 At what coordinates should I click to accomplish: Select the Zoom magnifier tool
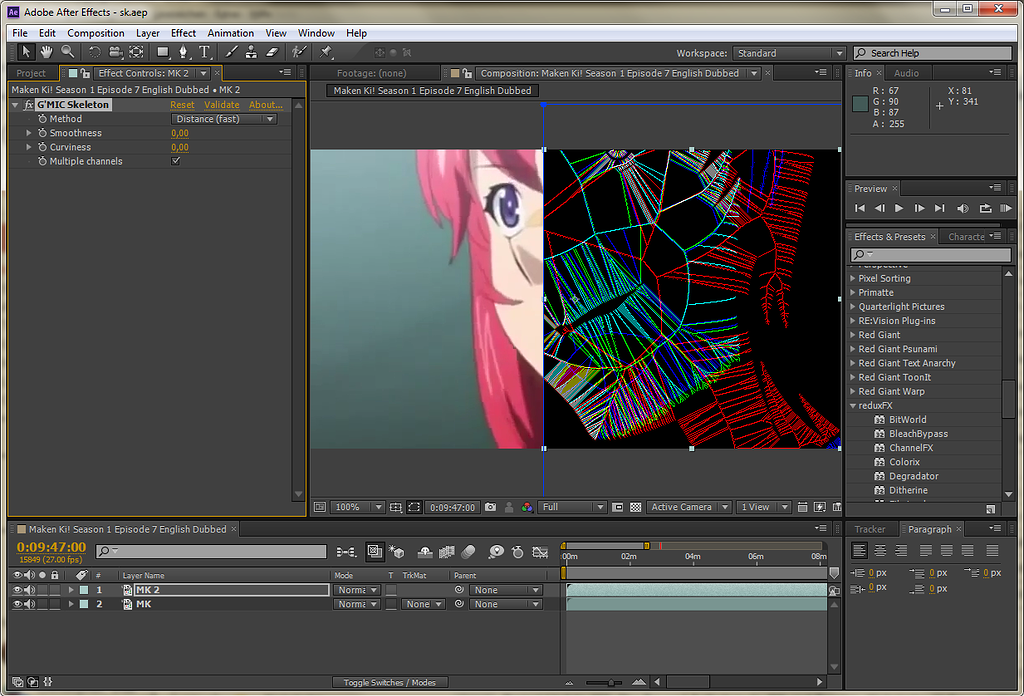pyautogui.click(x=68, y=52)
